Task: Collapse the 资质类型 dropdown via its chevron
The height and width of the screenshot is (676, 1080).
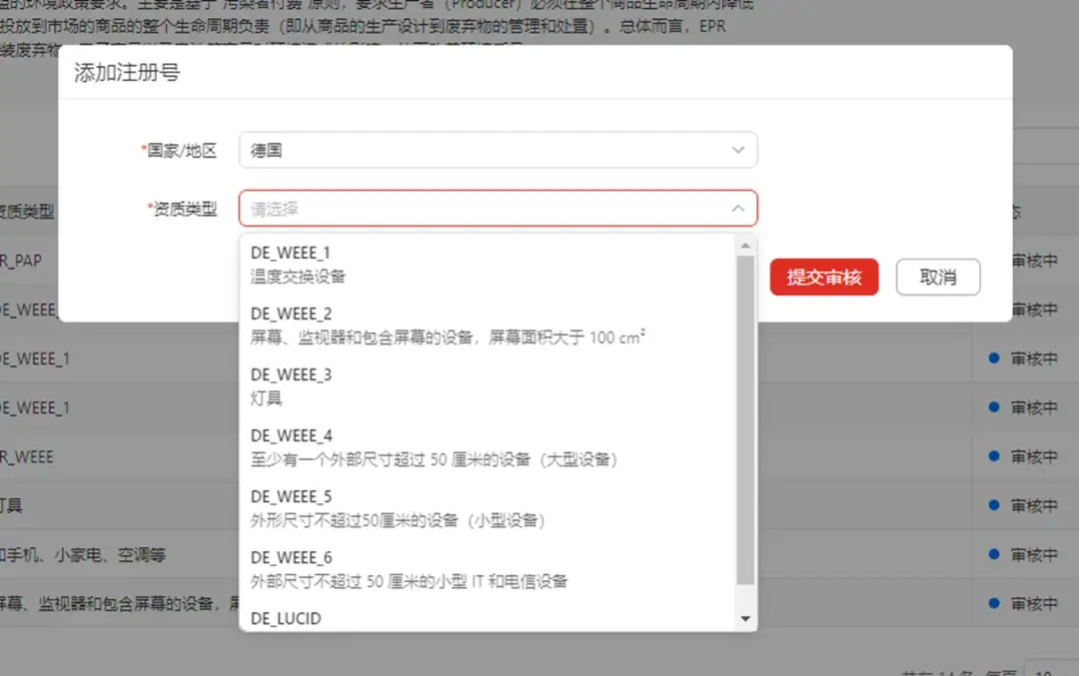Action: tap(738, 210)
